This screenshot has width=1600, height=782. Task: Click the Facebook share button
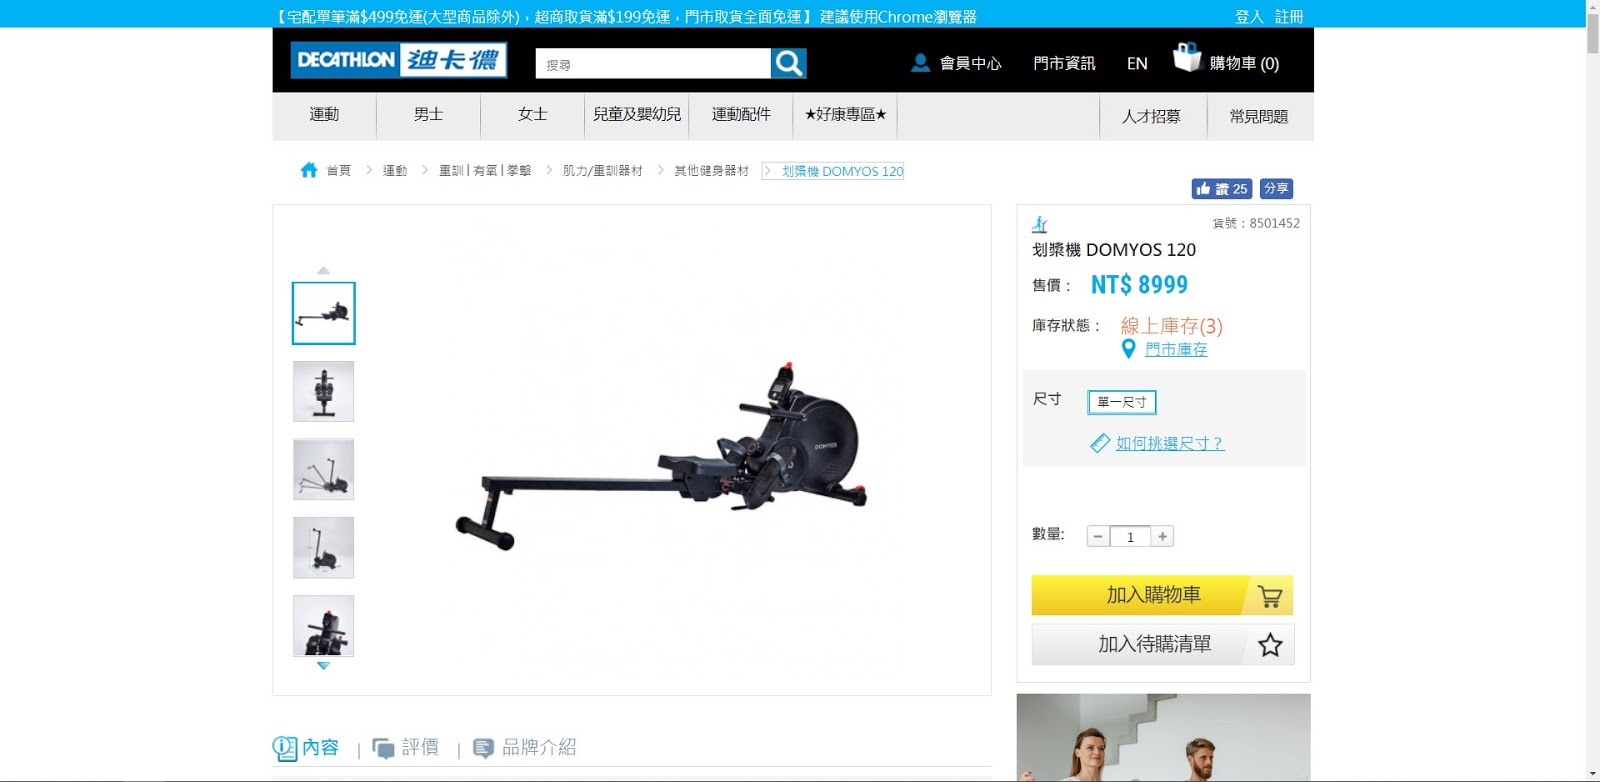pos(1276,188)
